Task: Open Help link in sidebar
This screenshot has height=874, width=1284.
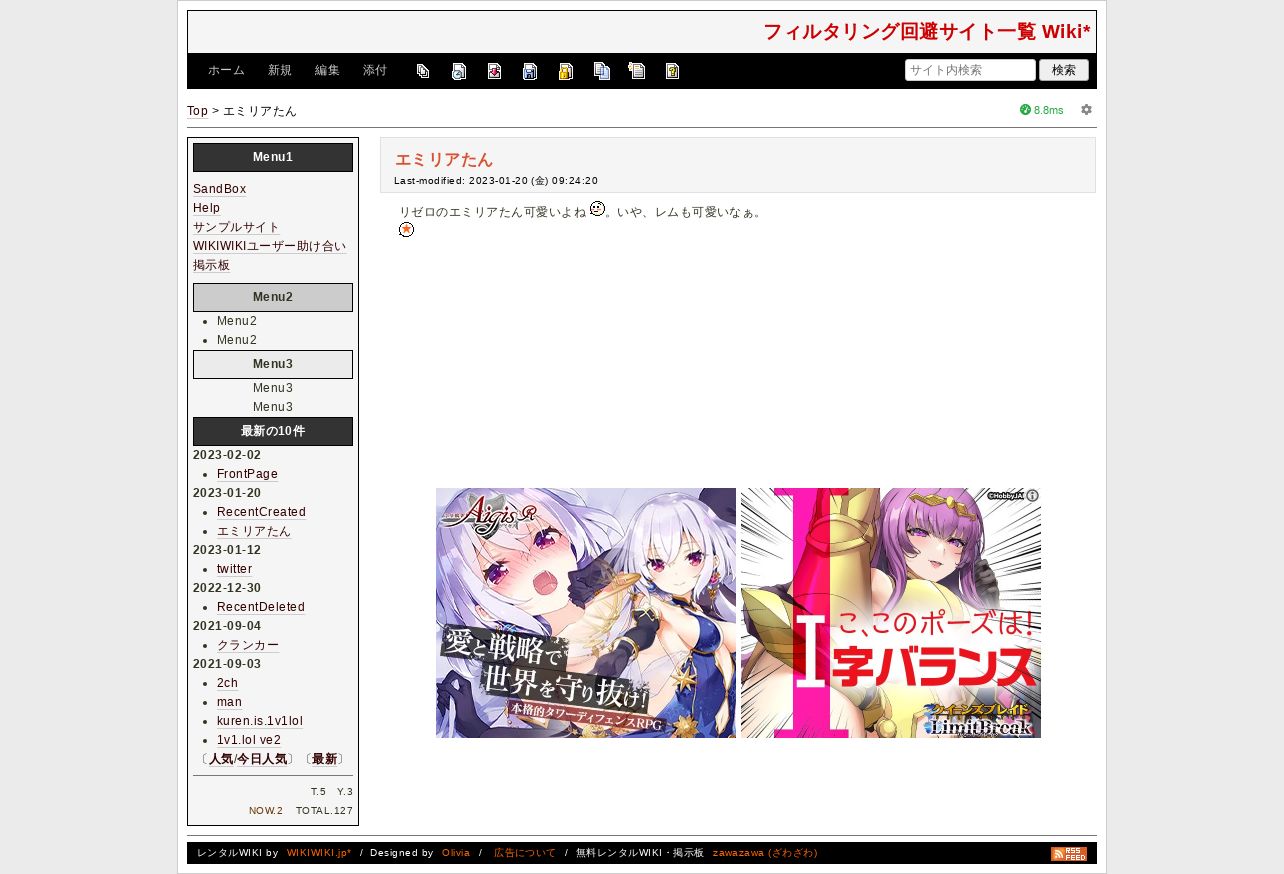Action: [x=206, y=208]
